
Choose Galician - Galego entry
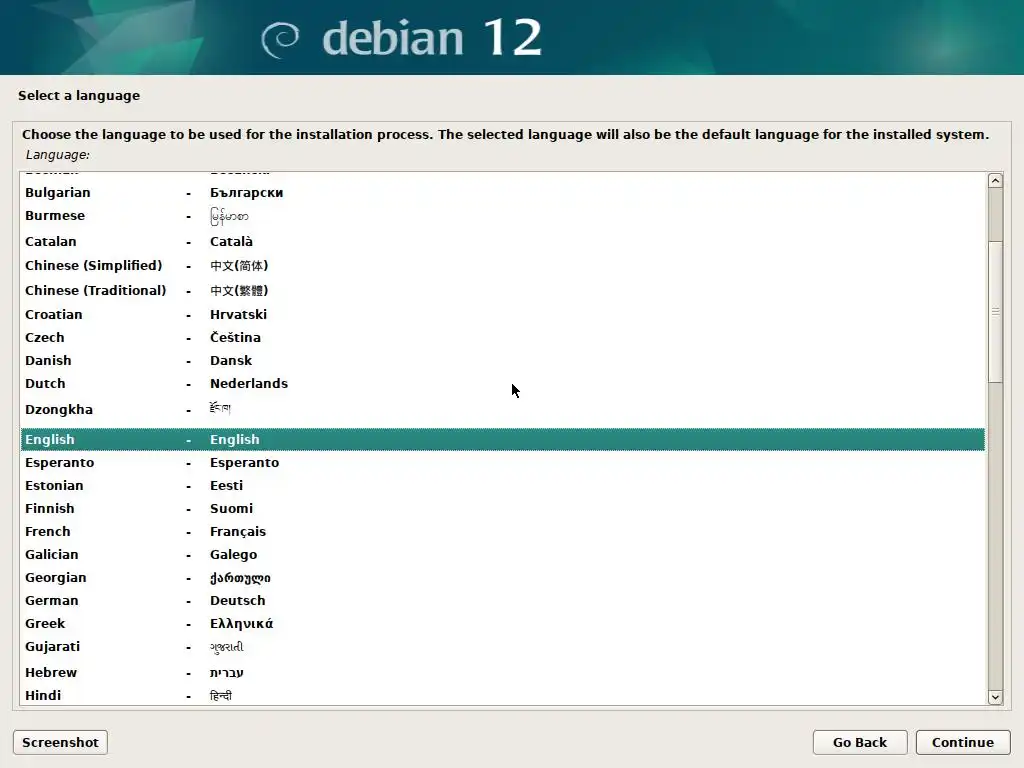(502, 554)
